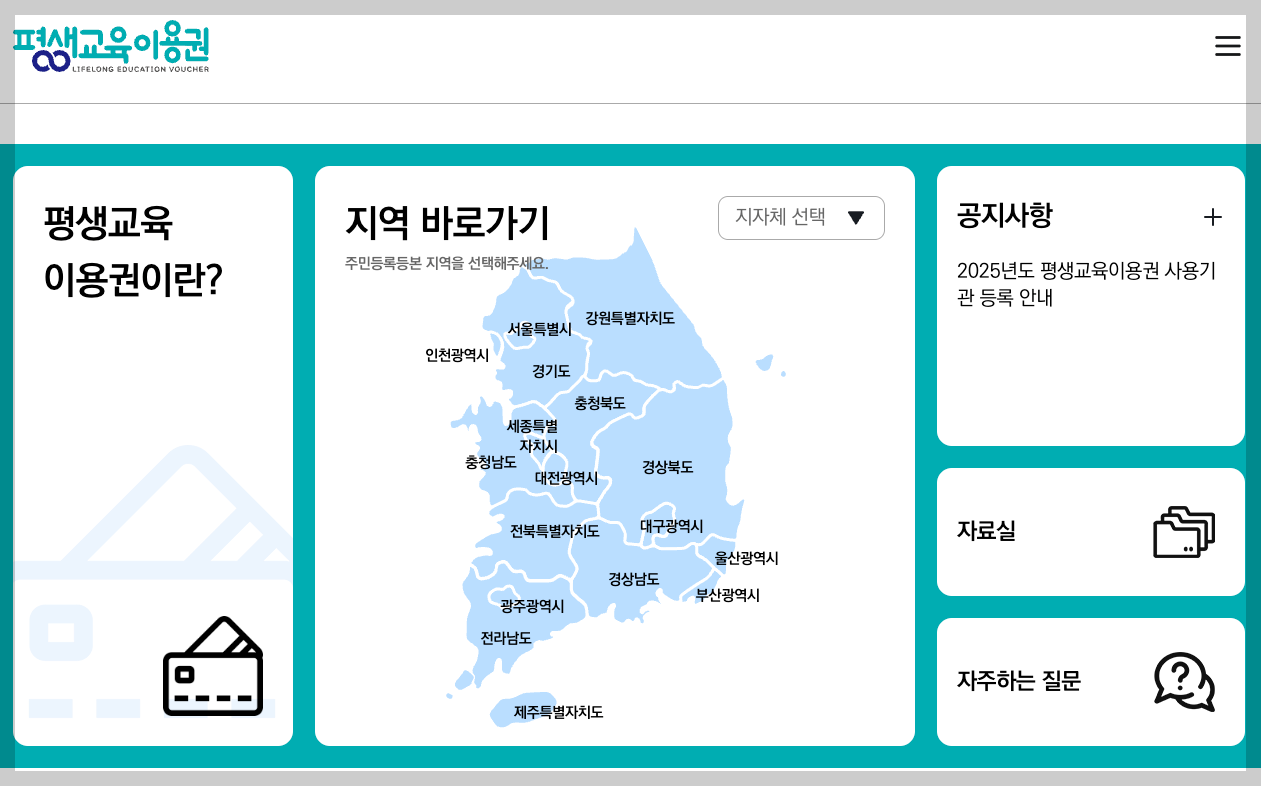Open the 2025 voucher institution registration notice
This screenshot has height=786, width=1261.
pyautogui.click(x=1087, y=283)
